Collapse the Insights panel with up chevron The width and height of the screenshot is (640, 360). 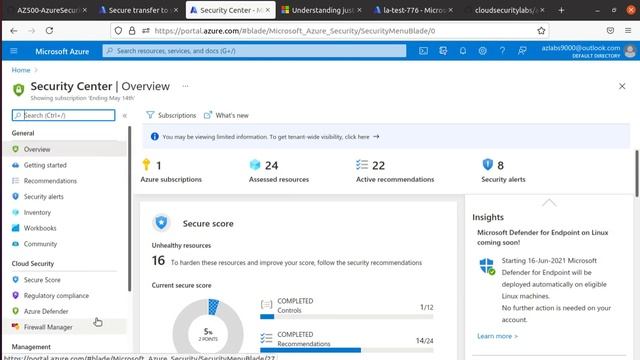549,203
